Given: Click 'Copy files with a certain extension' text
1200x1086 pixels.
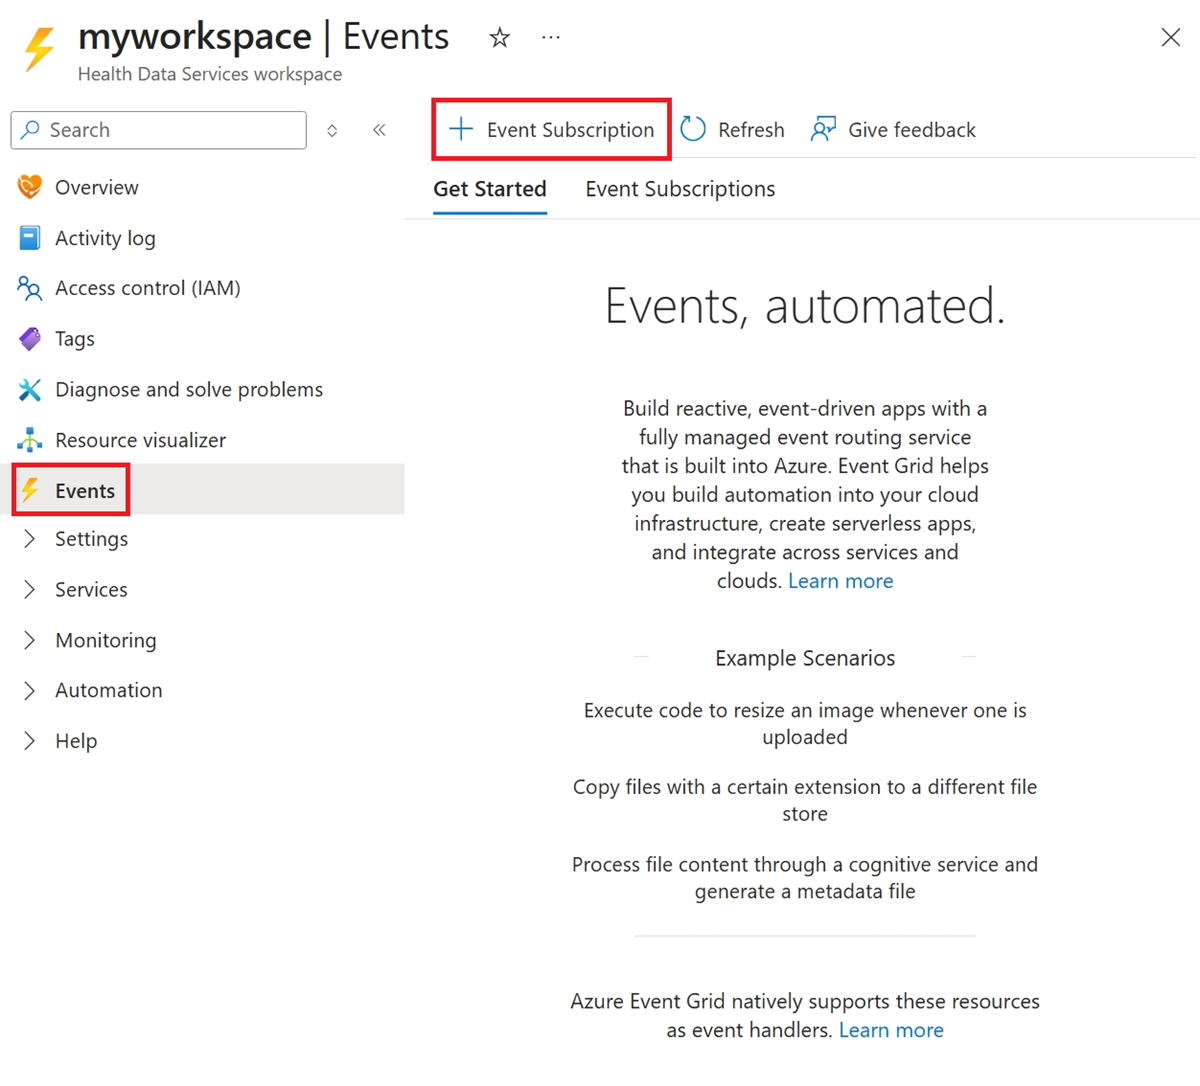Looking at the screenshot, I should pos(805,800).
